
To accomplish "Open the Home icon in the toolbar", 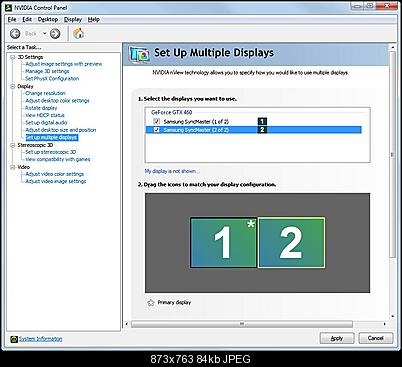I will [x=78, y=33].
